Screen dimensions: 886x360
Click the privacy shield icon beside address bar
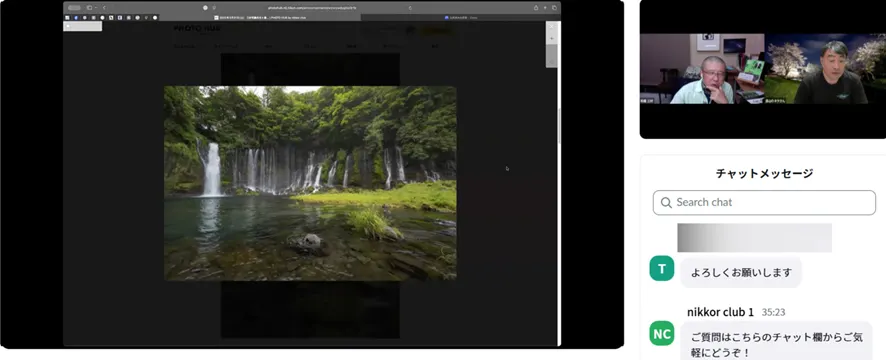click(x=214, y=8)
